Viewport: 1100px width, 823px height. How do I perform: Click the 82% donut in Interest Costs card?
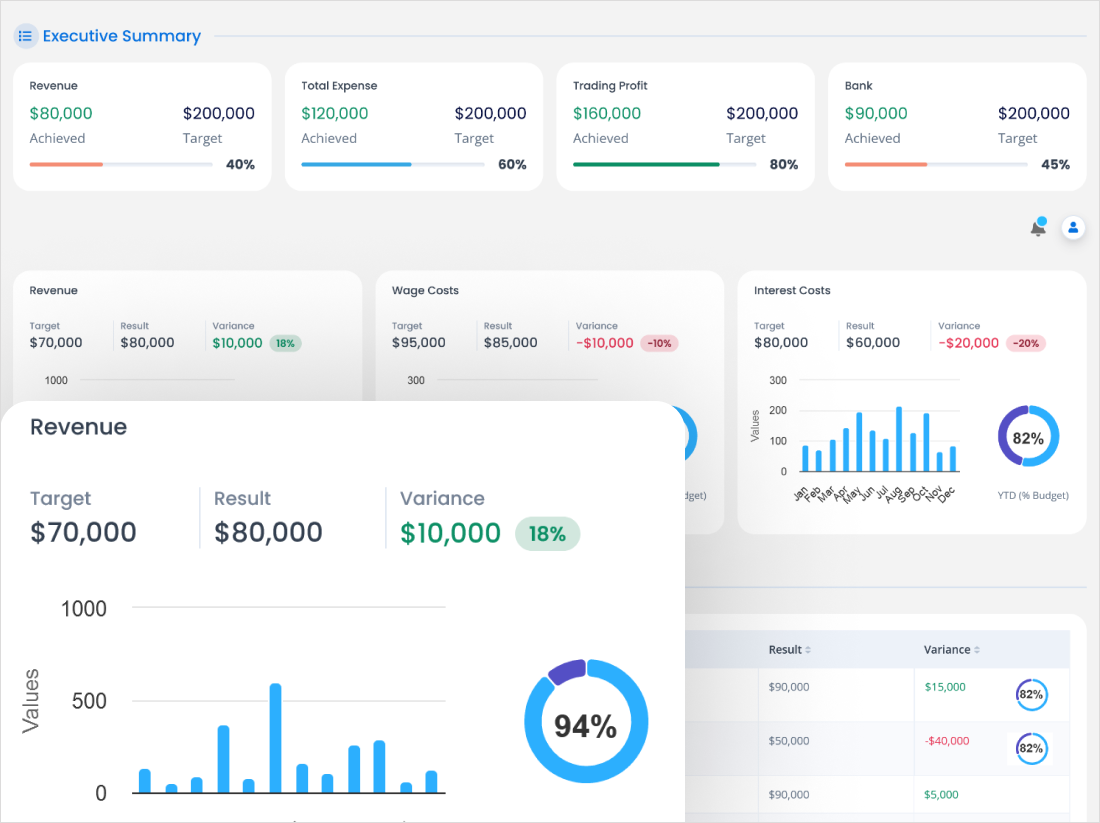pos(1028,437)
